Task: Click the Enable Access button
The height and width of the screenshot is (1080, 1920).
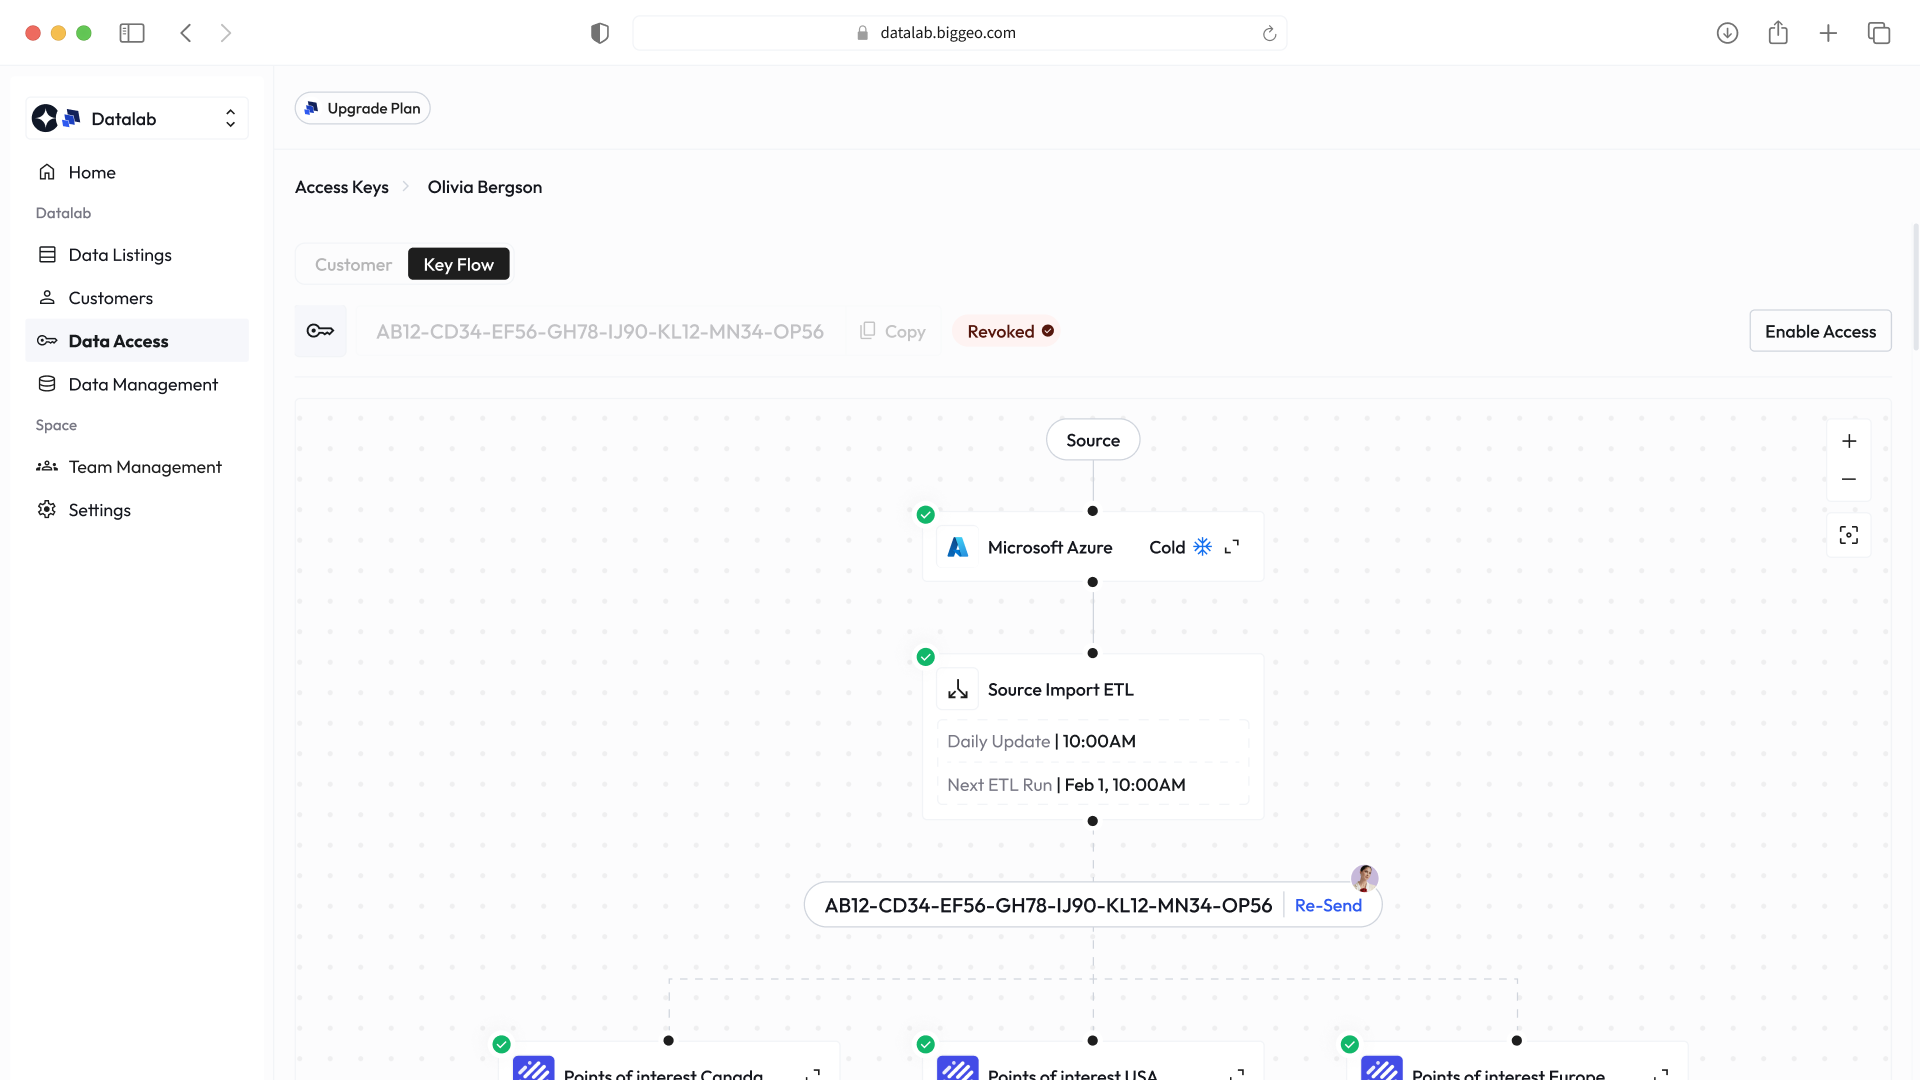Action: tap(1820, 331)
